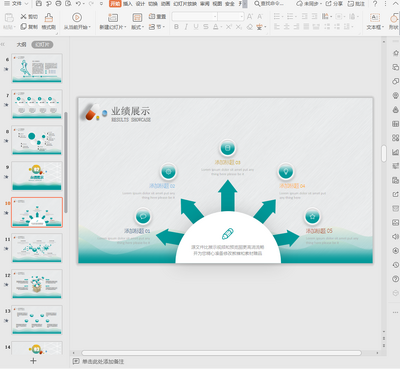Click the Cut (剪切) button
The width and height of the screenshot is (400, 369).
click(x=29, y=16)
